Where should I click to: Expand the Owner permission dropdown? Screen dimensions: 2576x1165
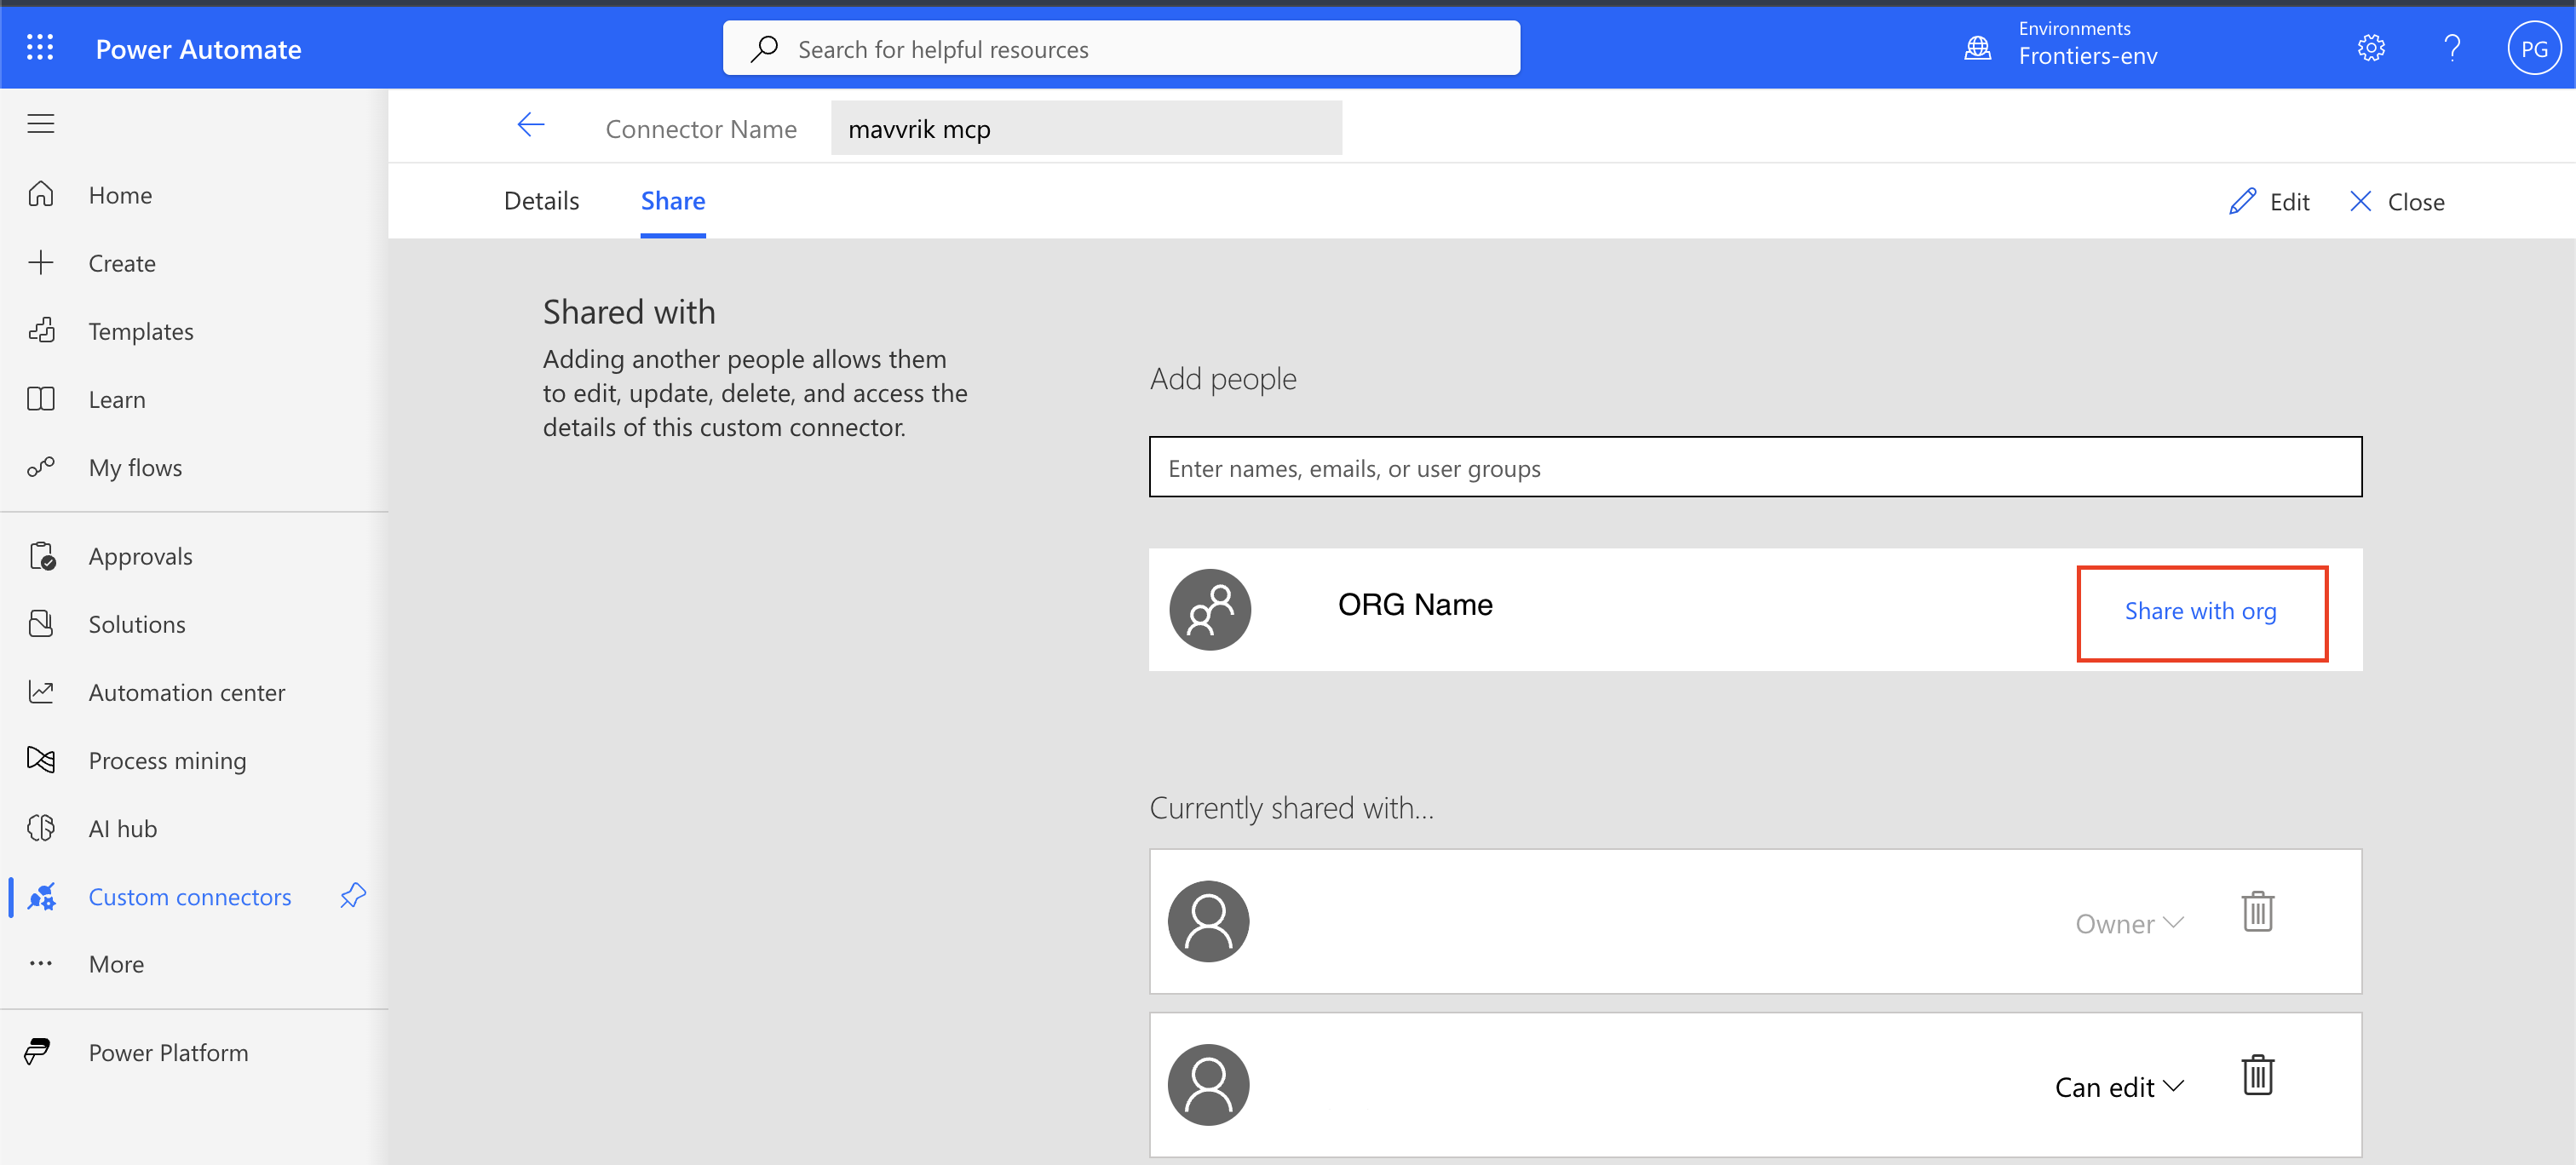2129,923
